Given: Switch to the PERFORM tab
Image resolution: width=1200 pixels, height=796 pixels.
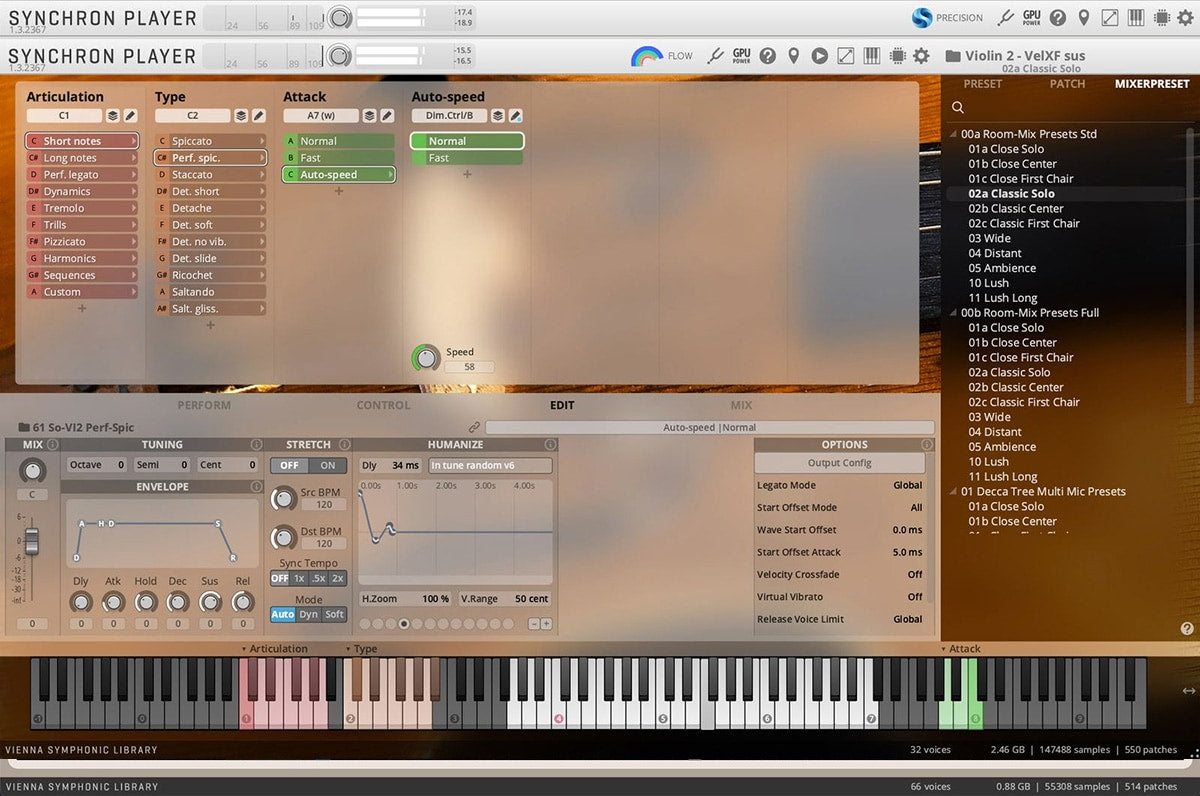Looking at the screenshot, I should 204,406.
